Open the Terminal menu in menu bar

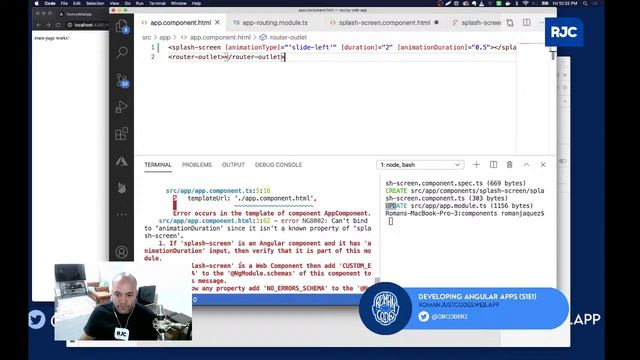tap(157, 3)
